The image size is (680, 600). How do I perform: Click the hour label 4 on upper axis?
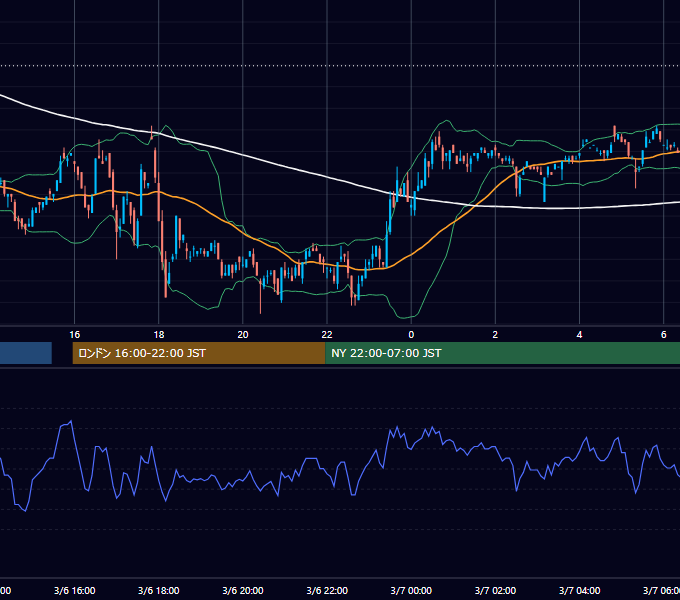click(x=579, y=335)
